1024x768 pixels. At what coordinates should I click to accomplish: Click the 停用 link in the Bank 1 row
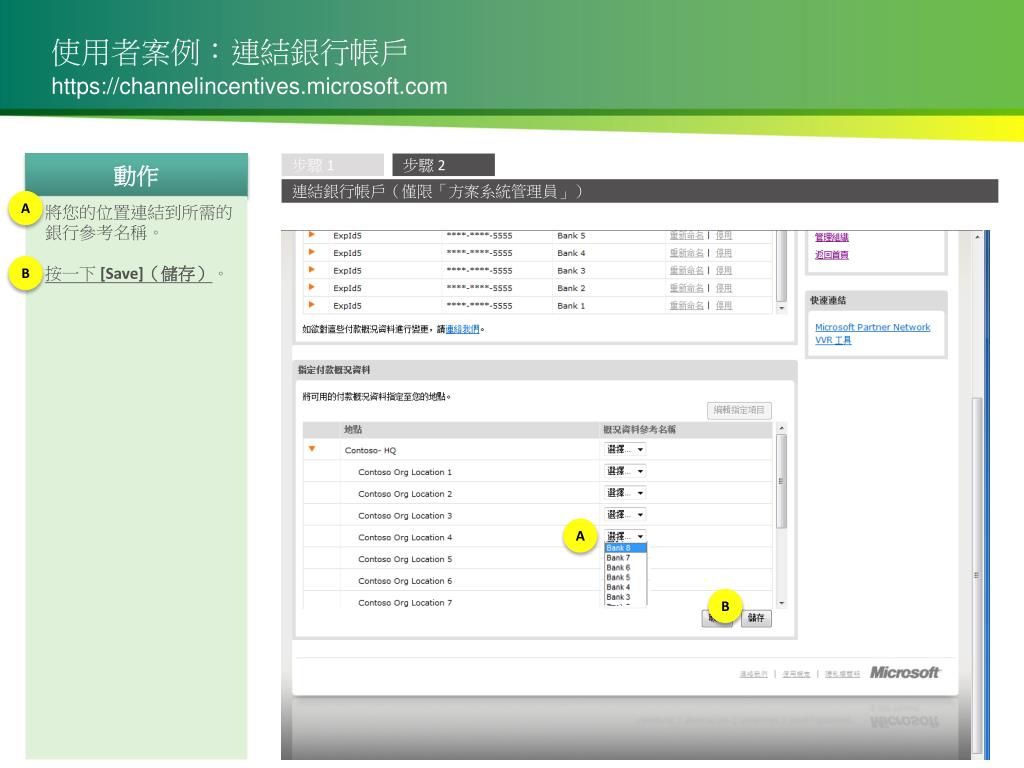pos(723,306)
